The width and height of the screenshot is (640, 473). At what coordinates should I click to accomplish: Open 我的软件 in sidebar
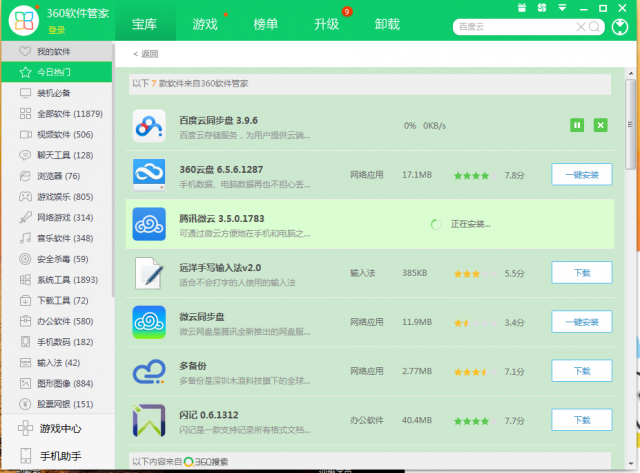point(56,51)
